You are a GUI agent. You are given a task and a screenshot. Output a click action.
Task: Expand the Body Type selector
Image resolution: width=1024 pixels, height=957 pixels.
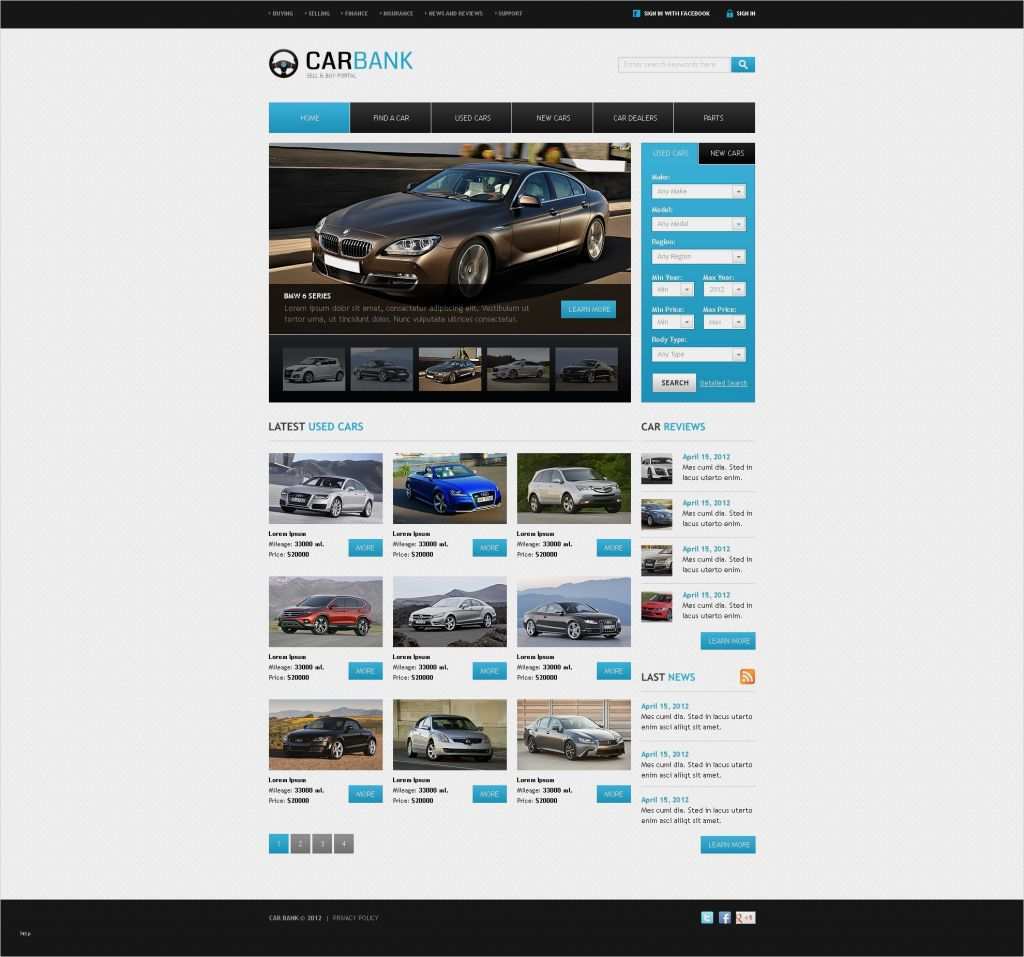pyautogui.click(x=698, y=354)
